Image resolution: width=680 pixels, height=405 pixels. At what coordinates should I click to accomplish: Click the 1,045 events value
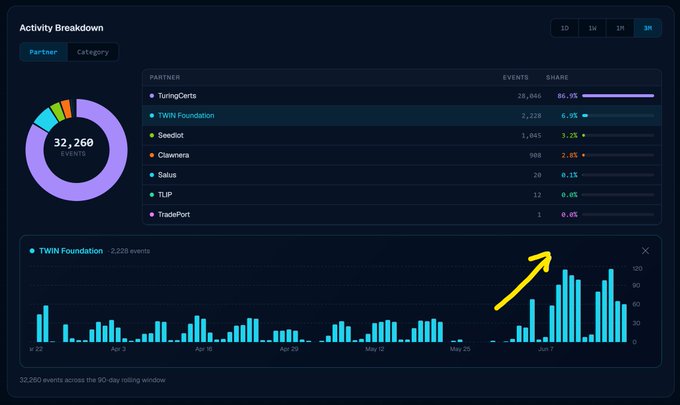coord(531,135)
